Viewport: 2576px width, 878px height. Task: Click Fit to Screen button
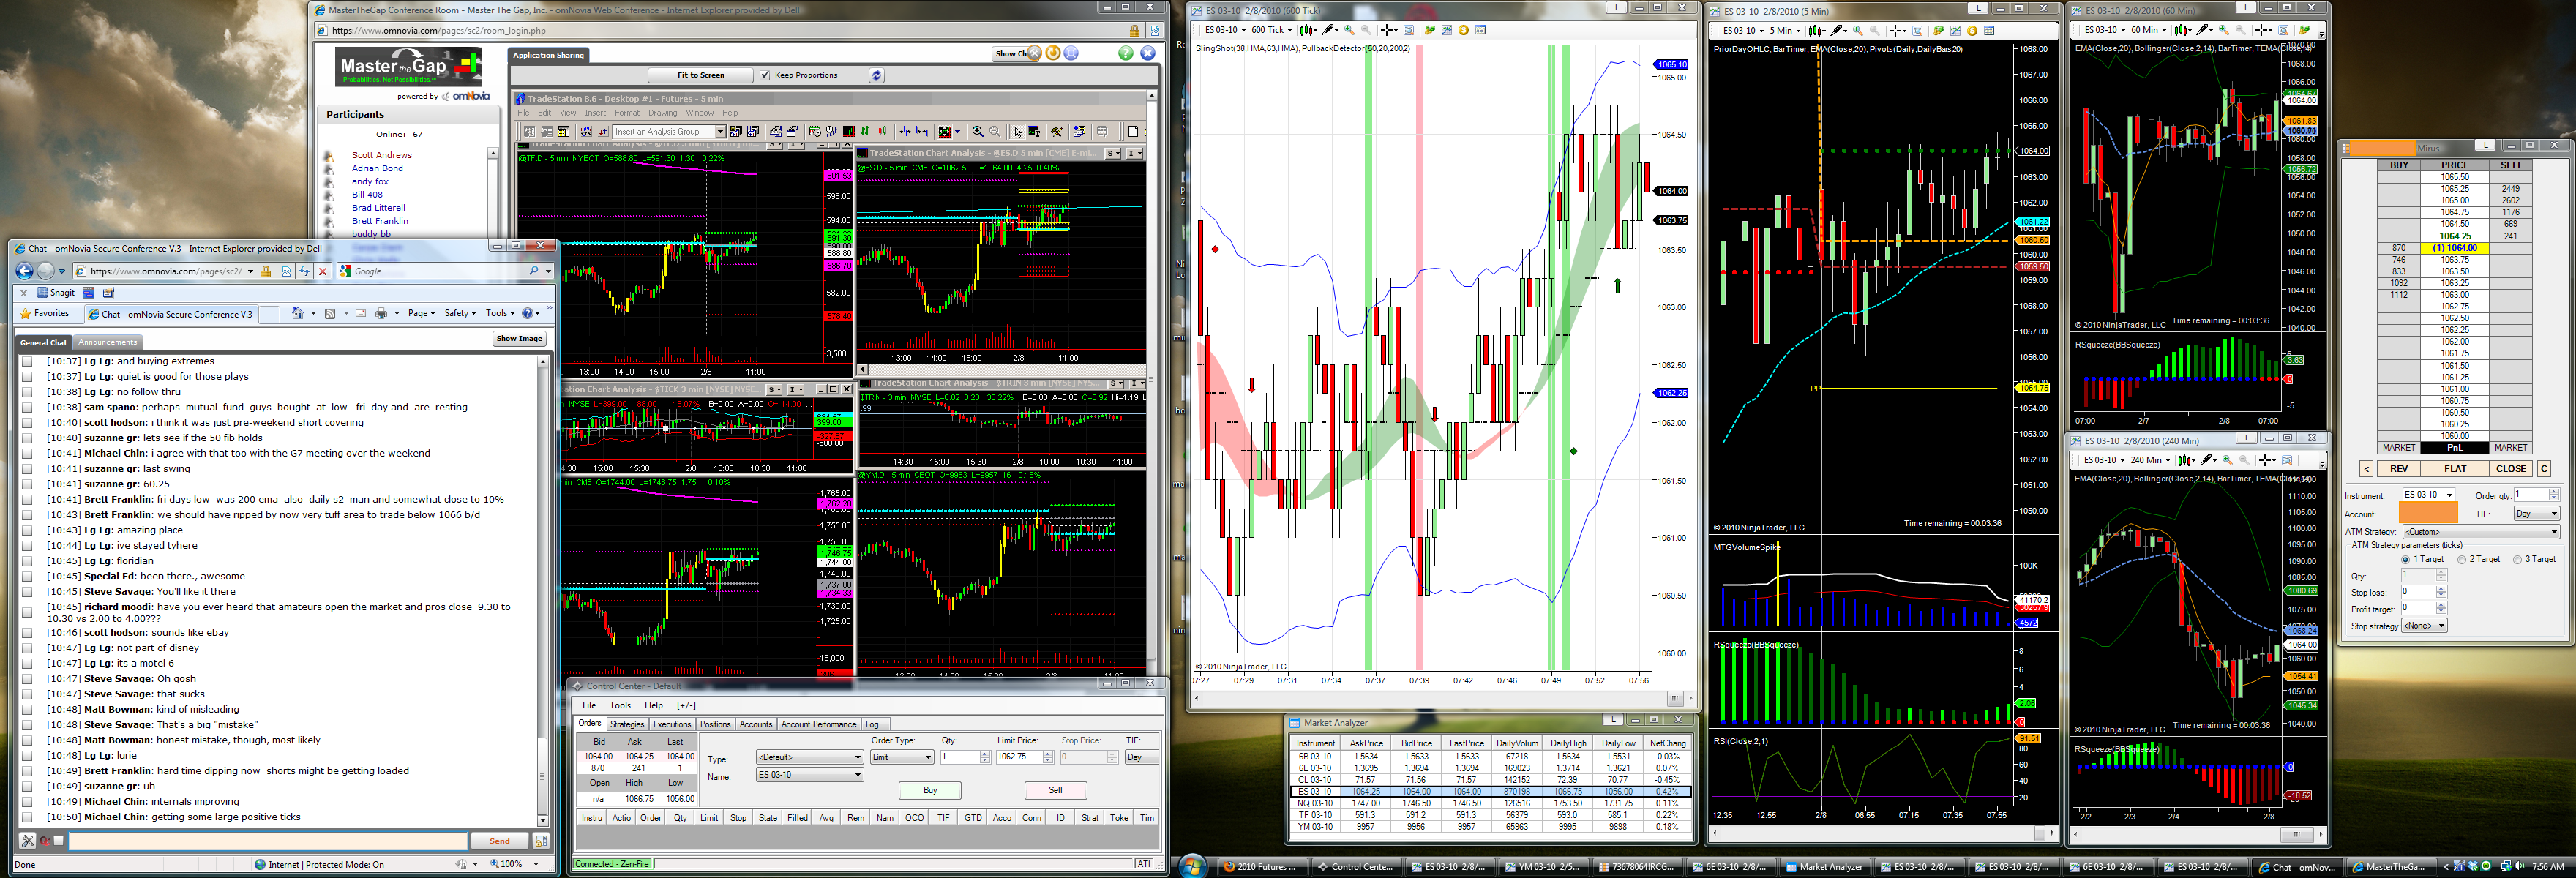[700, 75]
